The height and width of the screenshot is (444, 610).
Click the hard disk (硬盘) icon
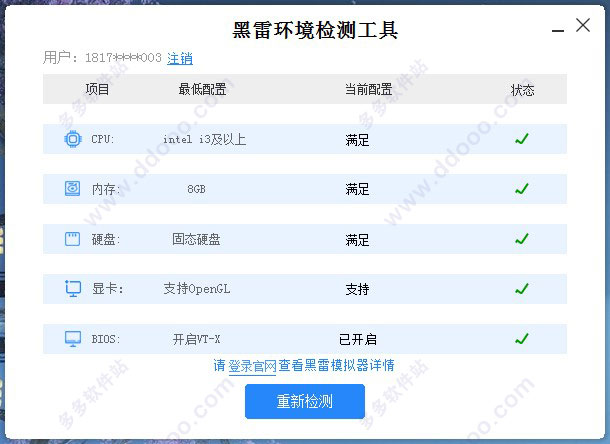(x=72, y=239)
